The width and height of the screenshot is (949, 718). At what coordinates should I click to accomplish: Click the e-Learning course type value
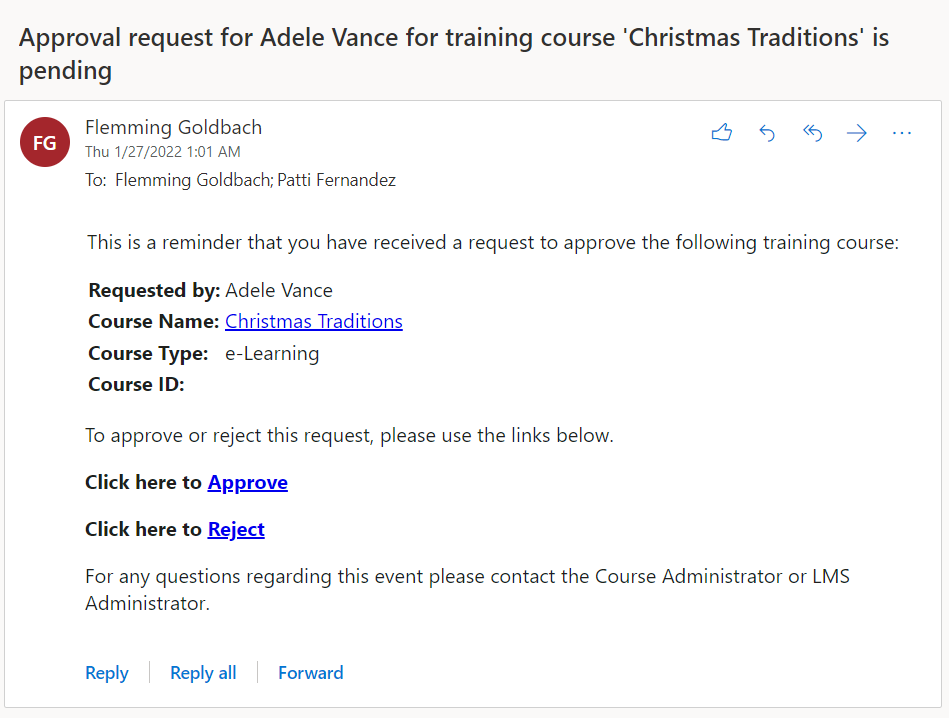click(272, 353)
